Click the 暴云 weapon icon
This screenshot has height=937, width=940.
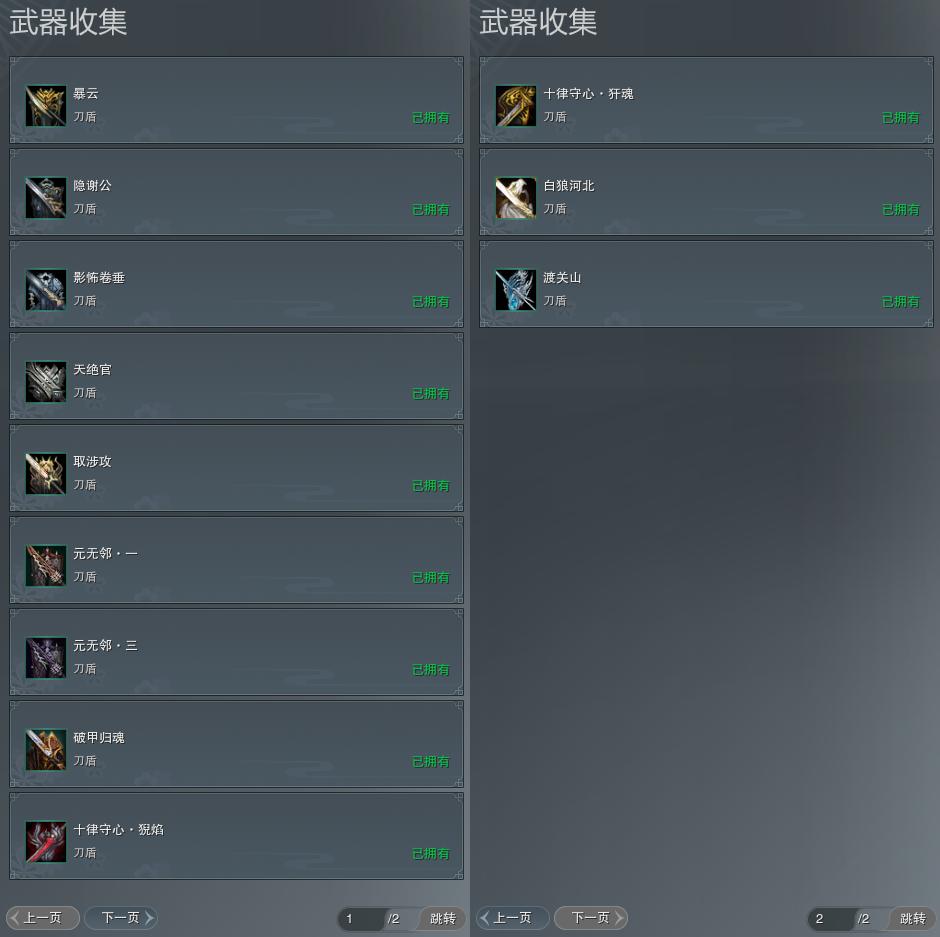(x=46, y=106)
